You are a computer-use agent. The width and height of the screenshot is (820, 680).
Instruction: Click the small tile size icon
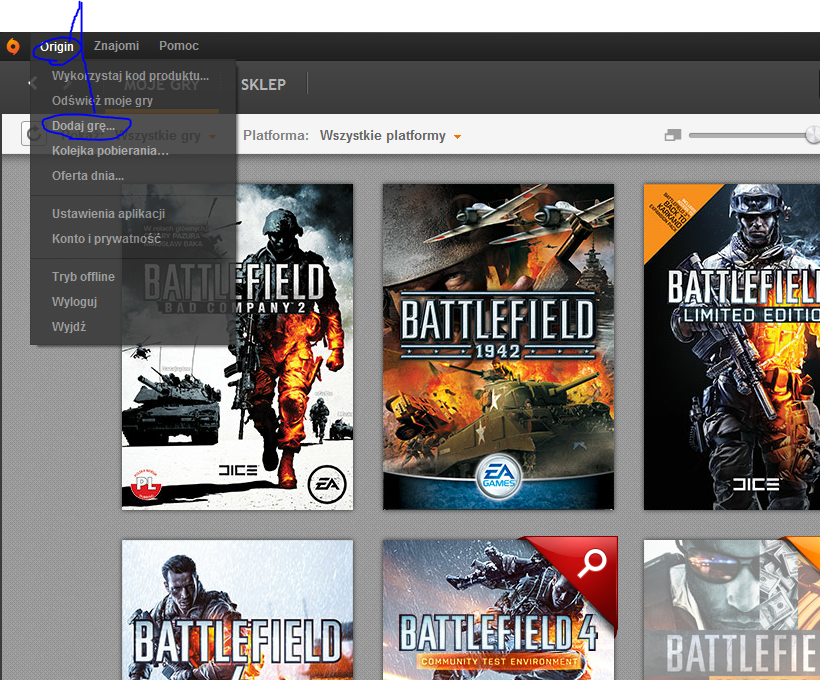673,135
